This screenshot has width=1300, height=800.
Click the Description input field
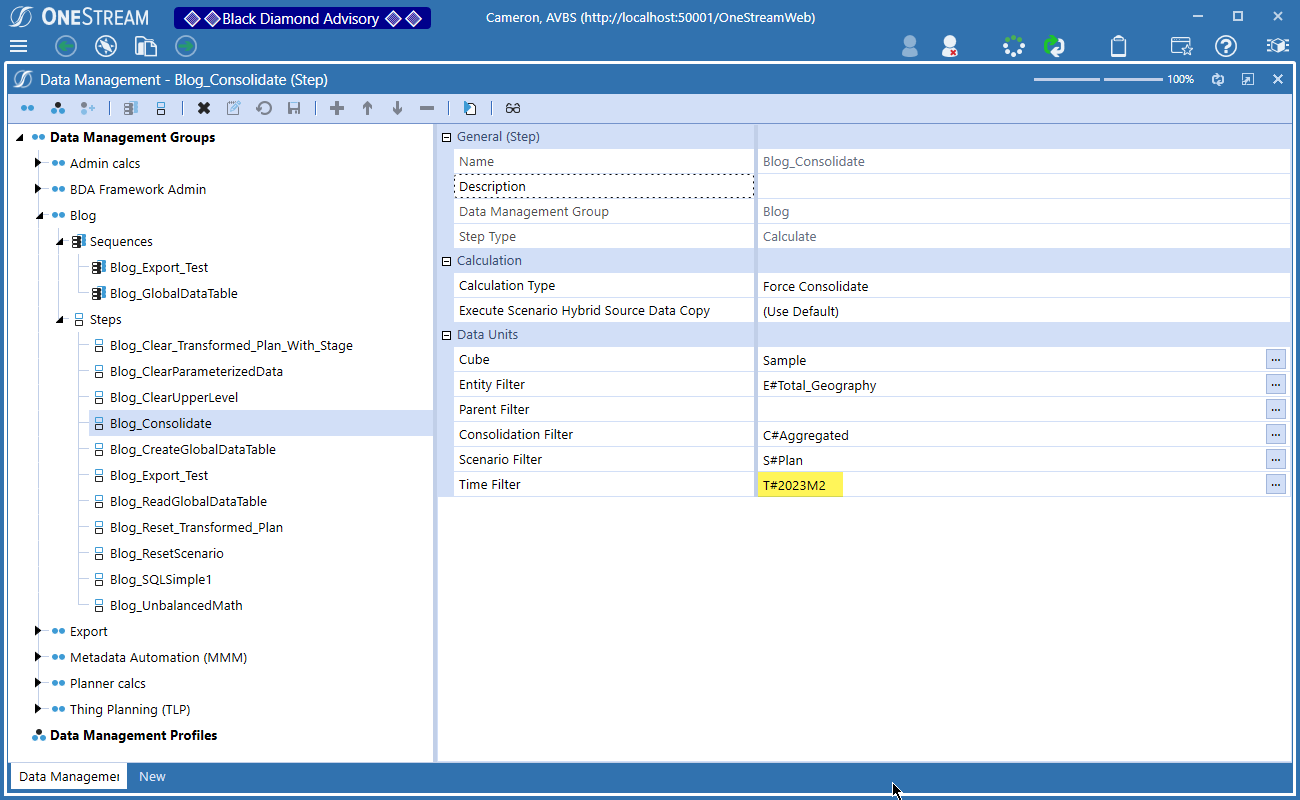click(x=1023, y=186)
